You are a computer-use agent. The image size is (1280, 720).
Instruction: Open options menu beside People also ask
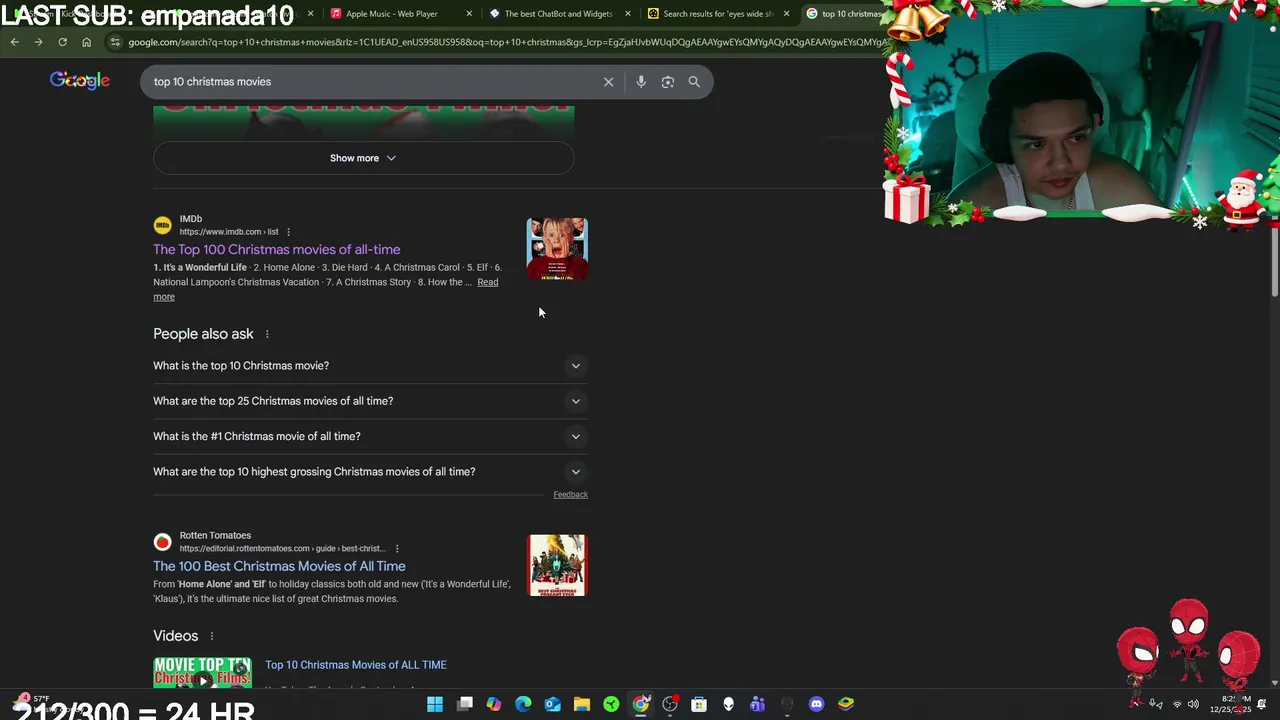(267, 334)
